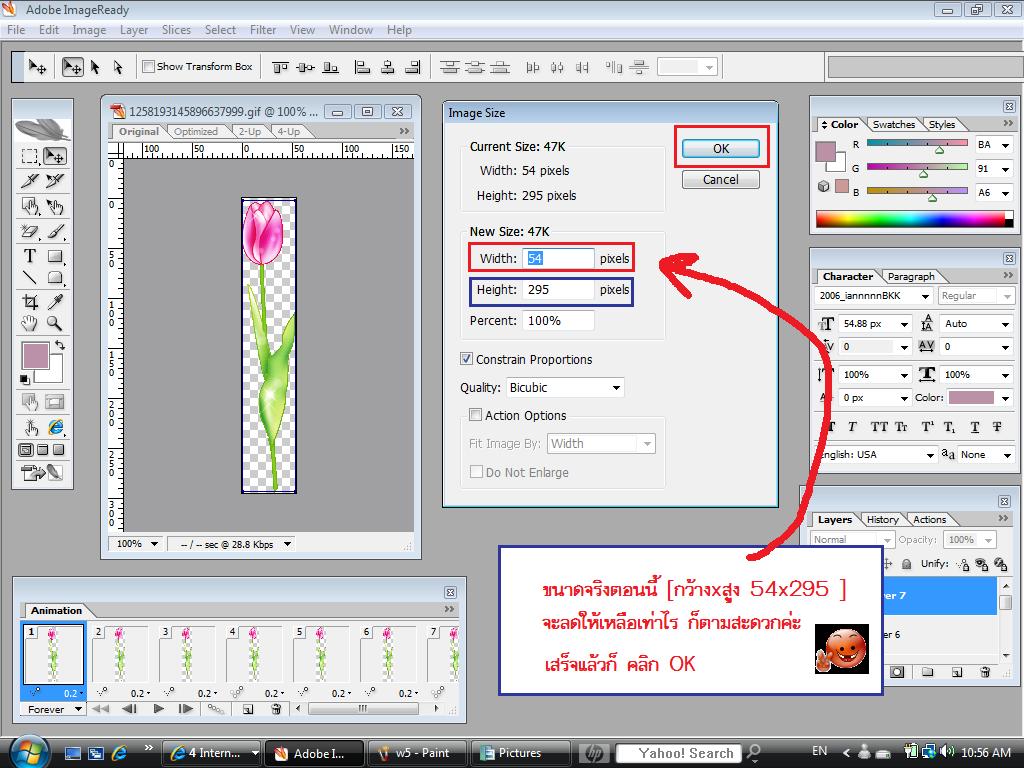Select the Move tool in the toolbox

tap(55, 156)
